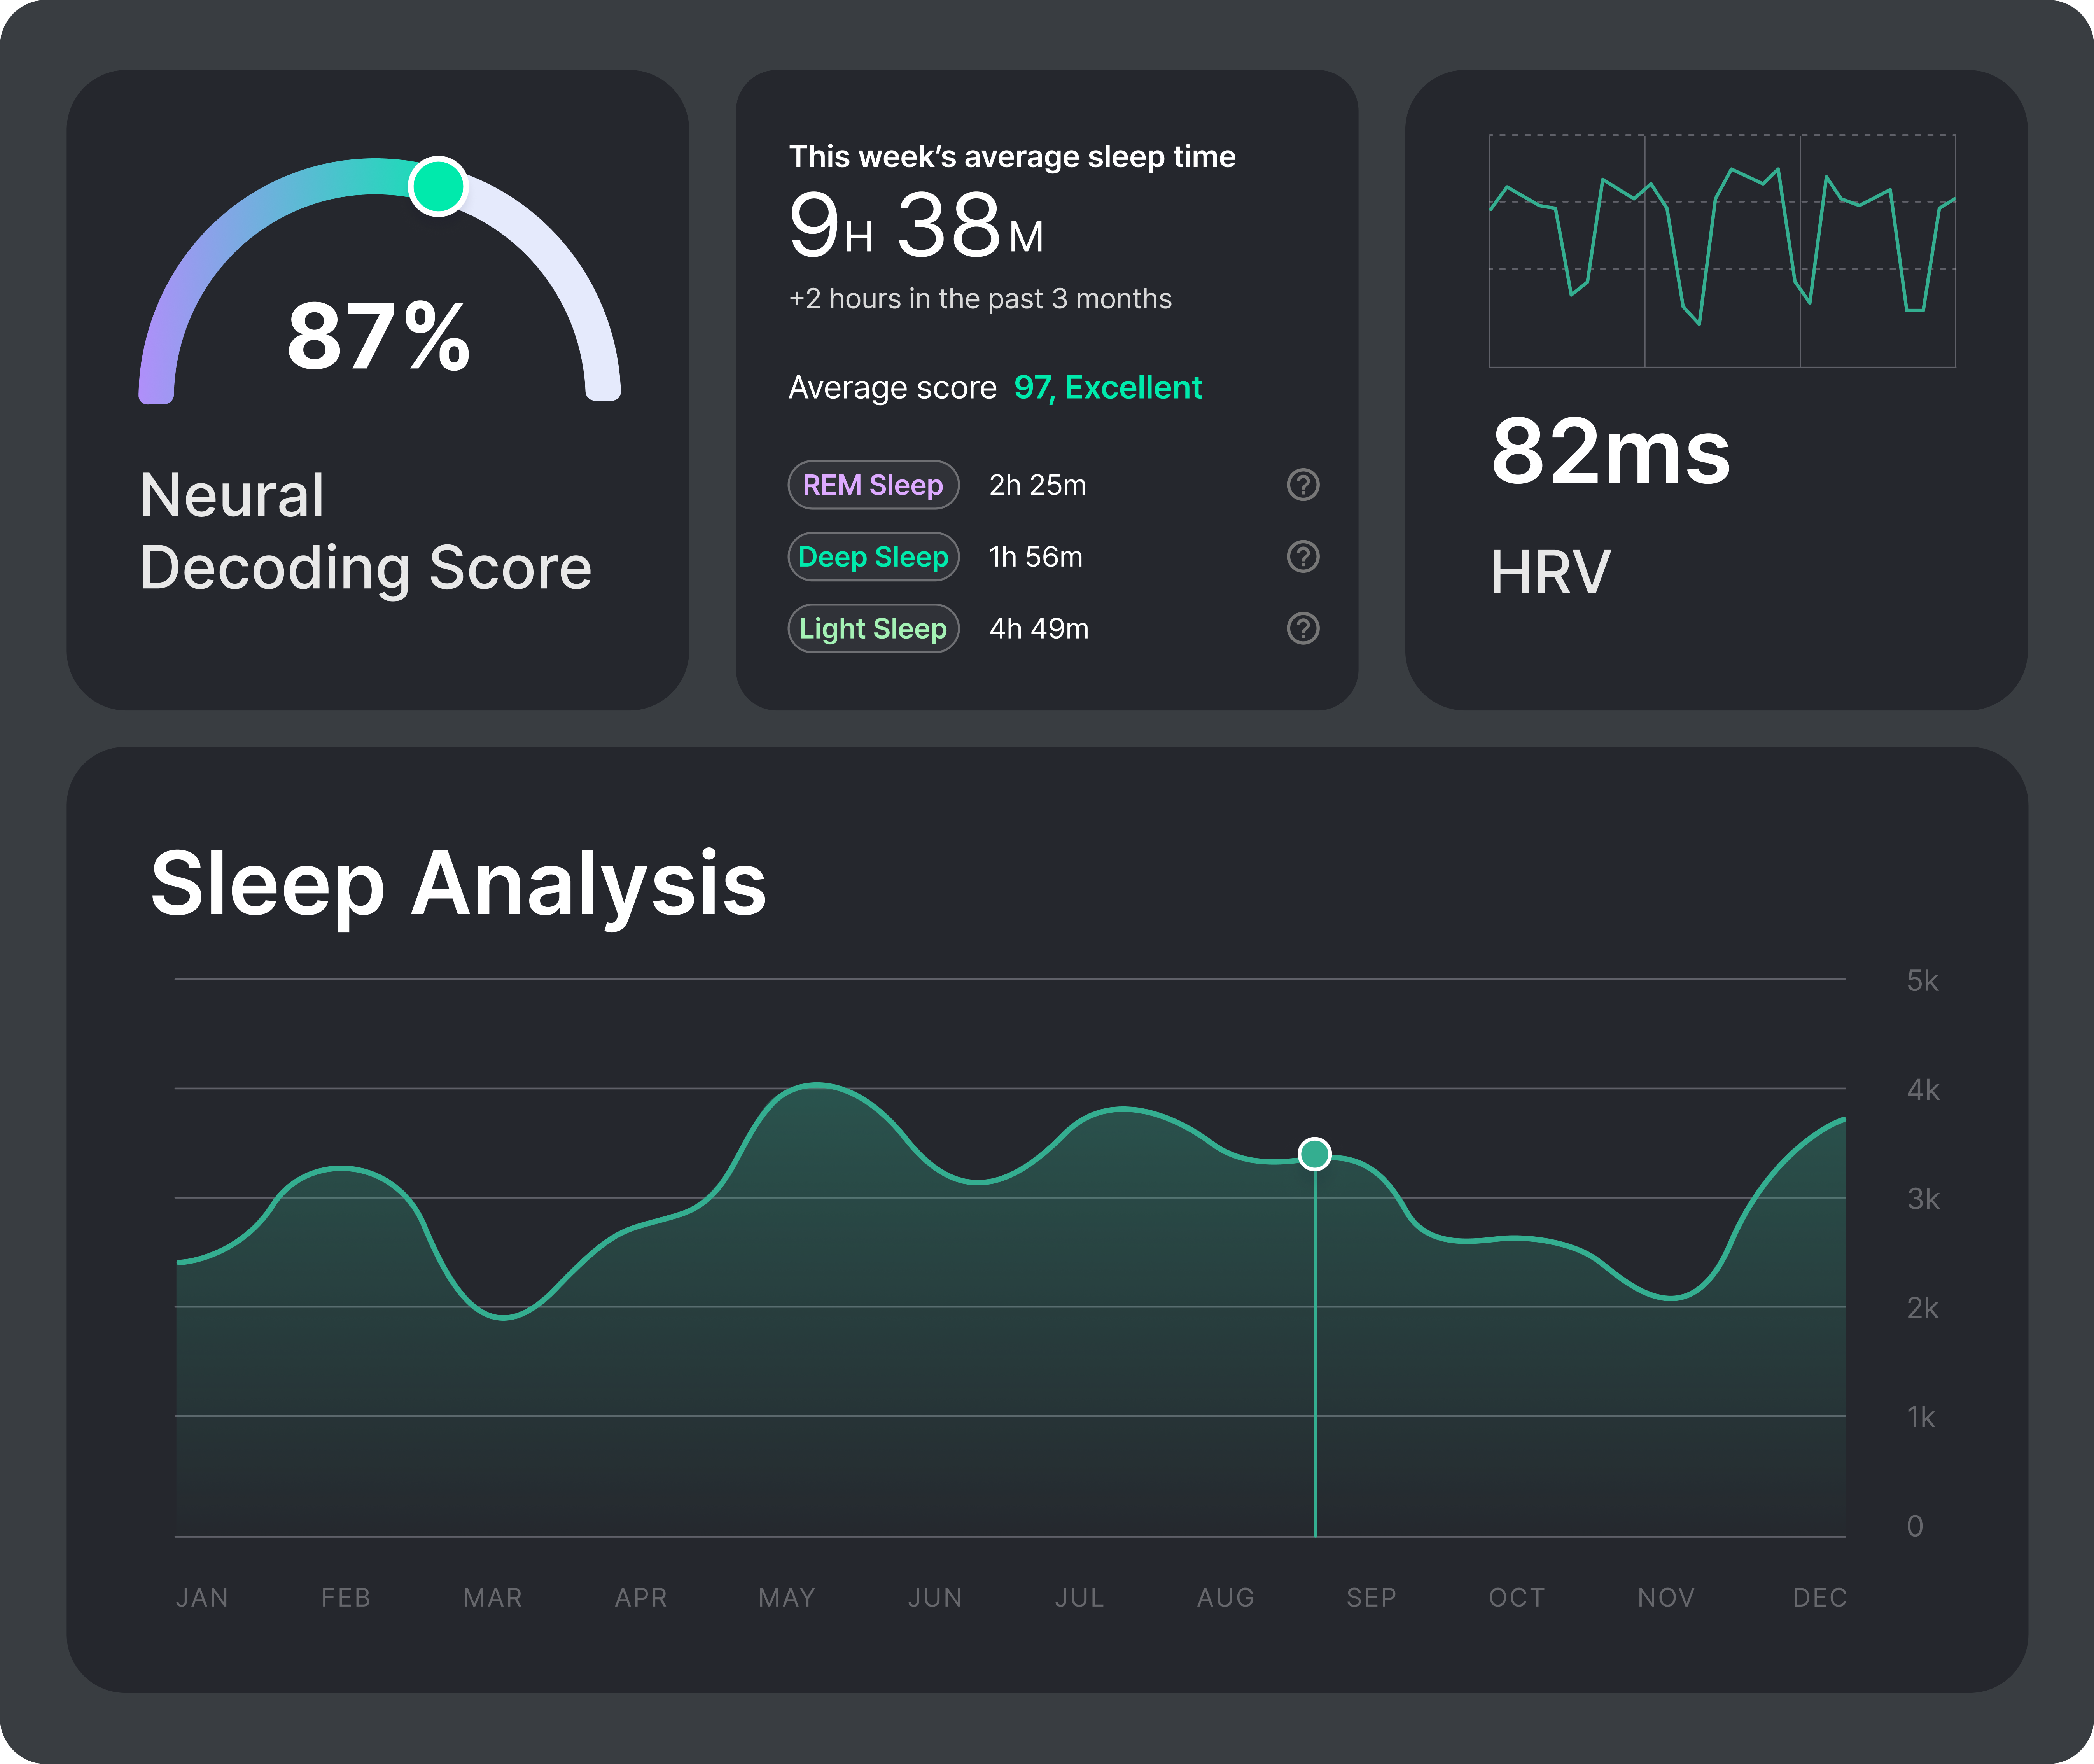Click the JUL axis label
Viewport: 2094px width, 1764px height.
(1080, 1597)
